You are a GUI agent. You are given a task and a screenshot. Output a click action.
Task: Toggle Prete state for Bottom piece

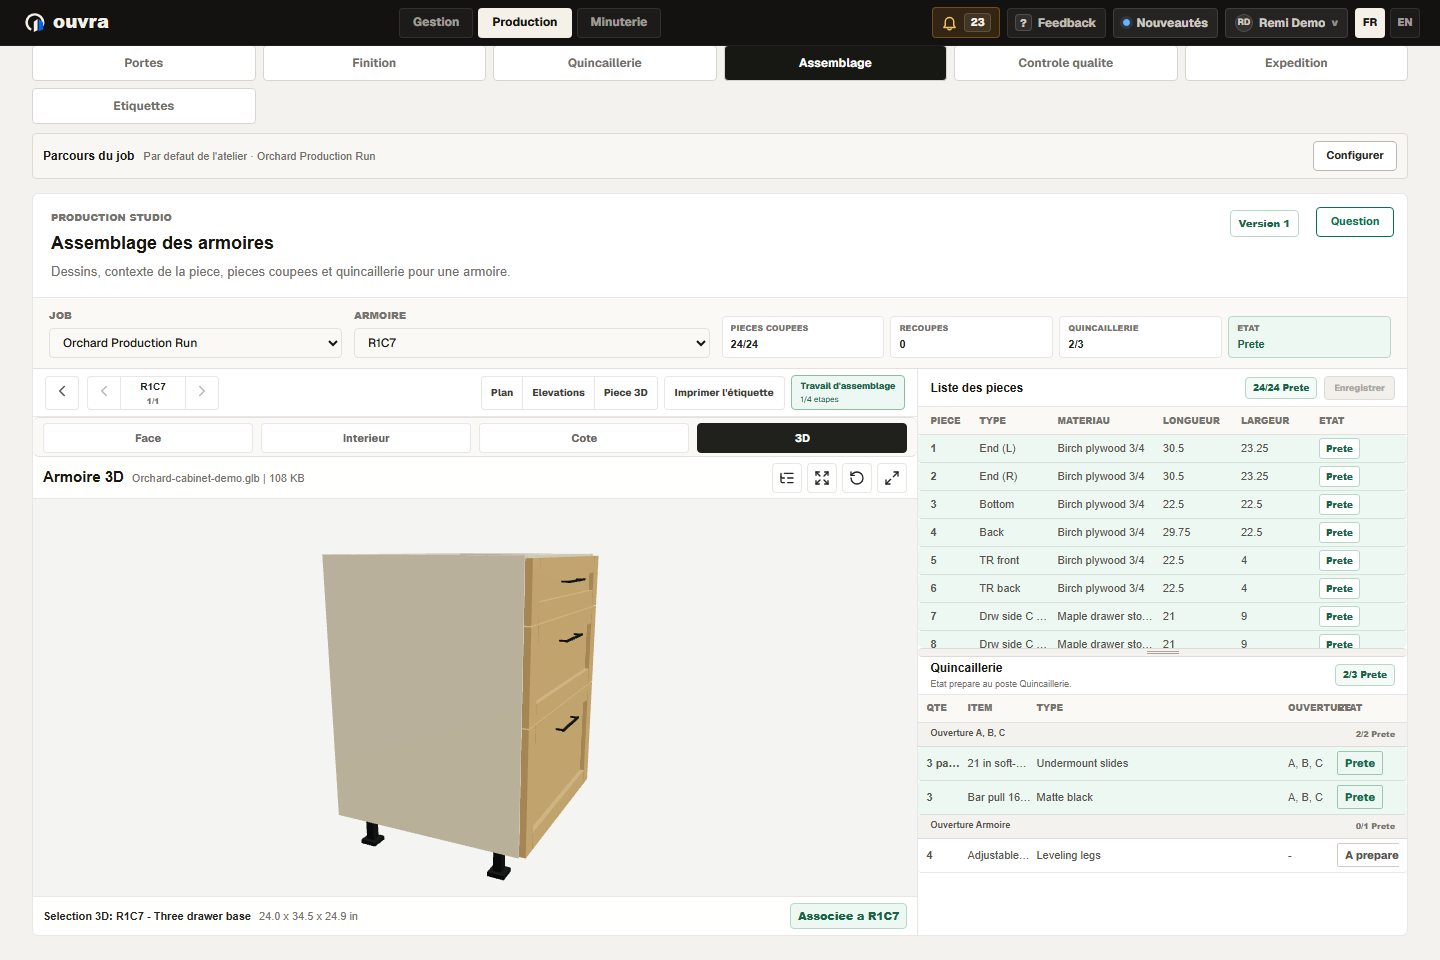click(x=1339, y=505)
